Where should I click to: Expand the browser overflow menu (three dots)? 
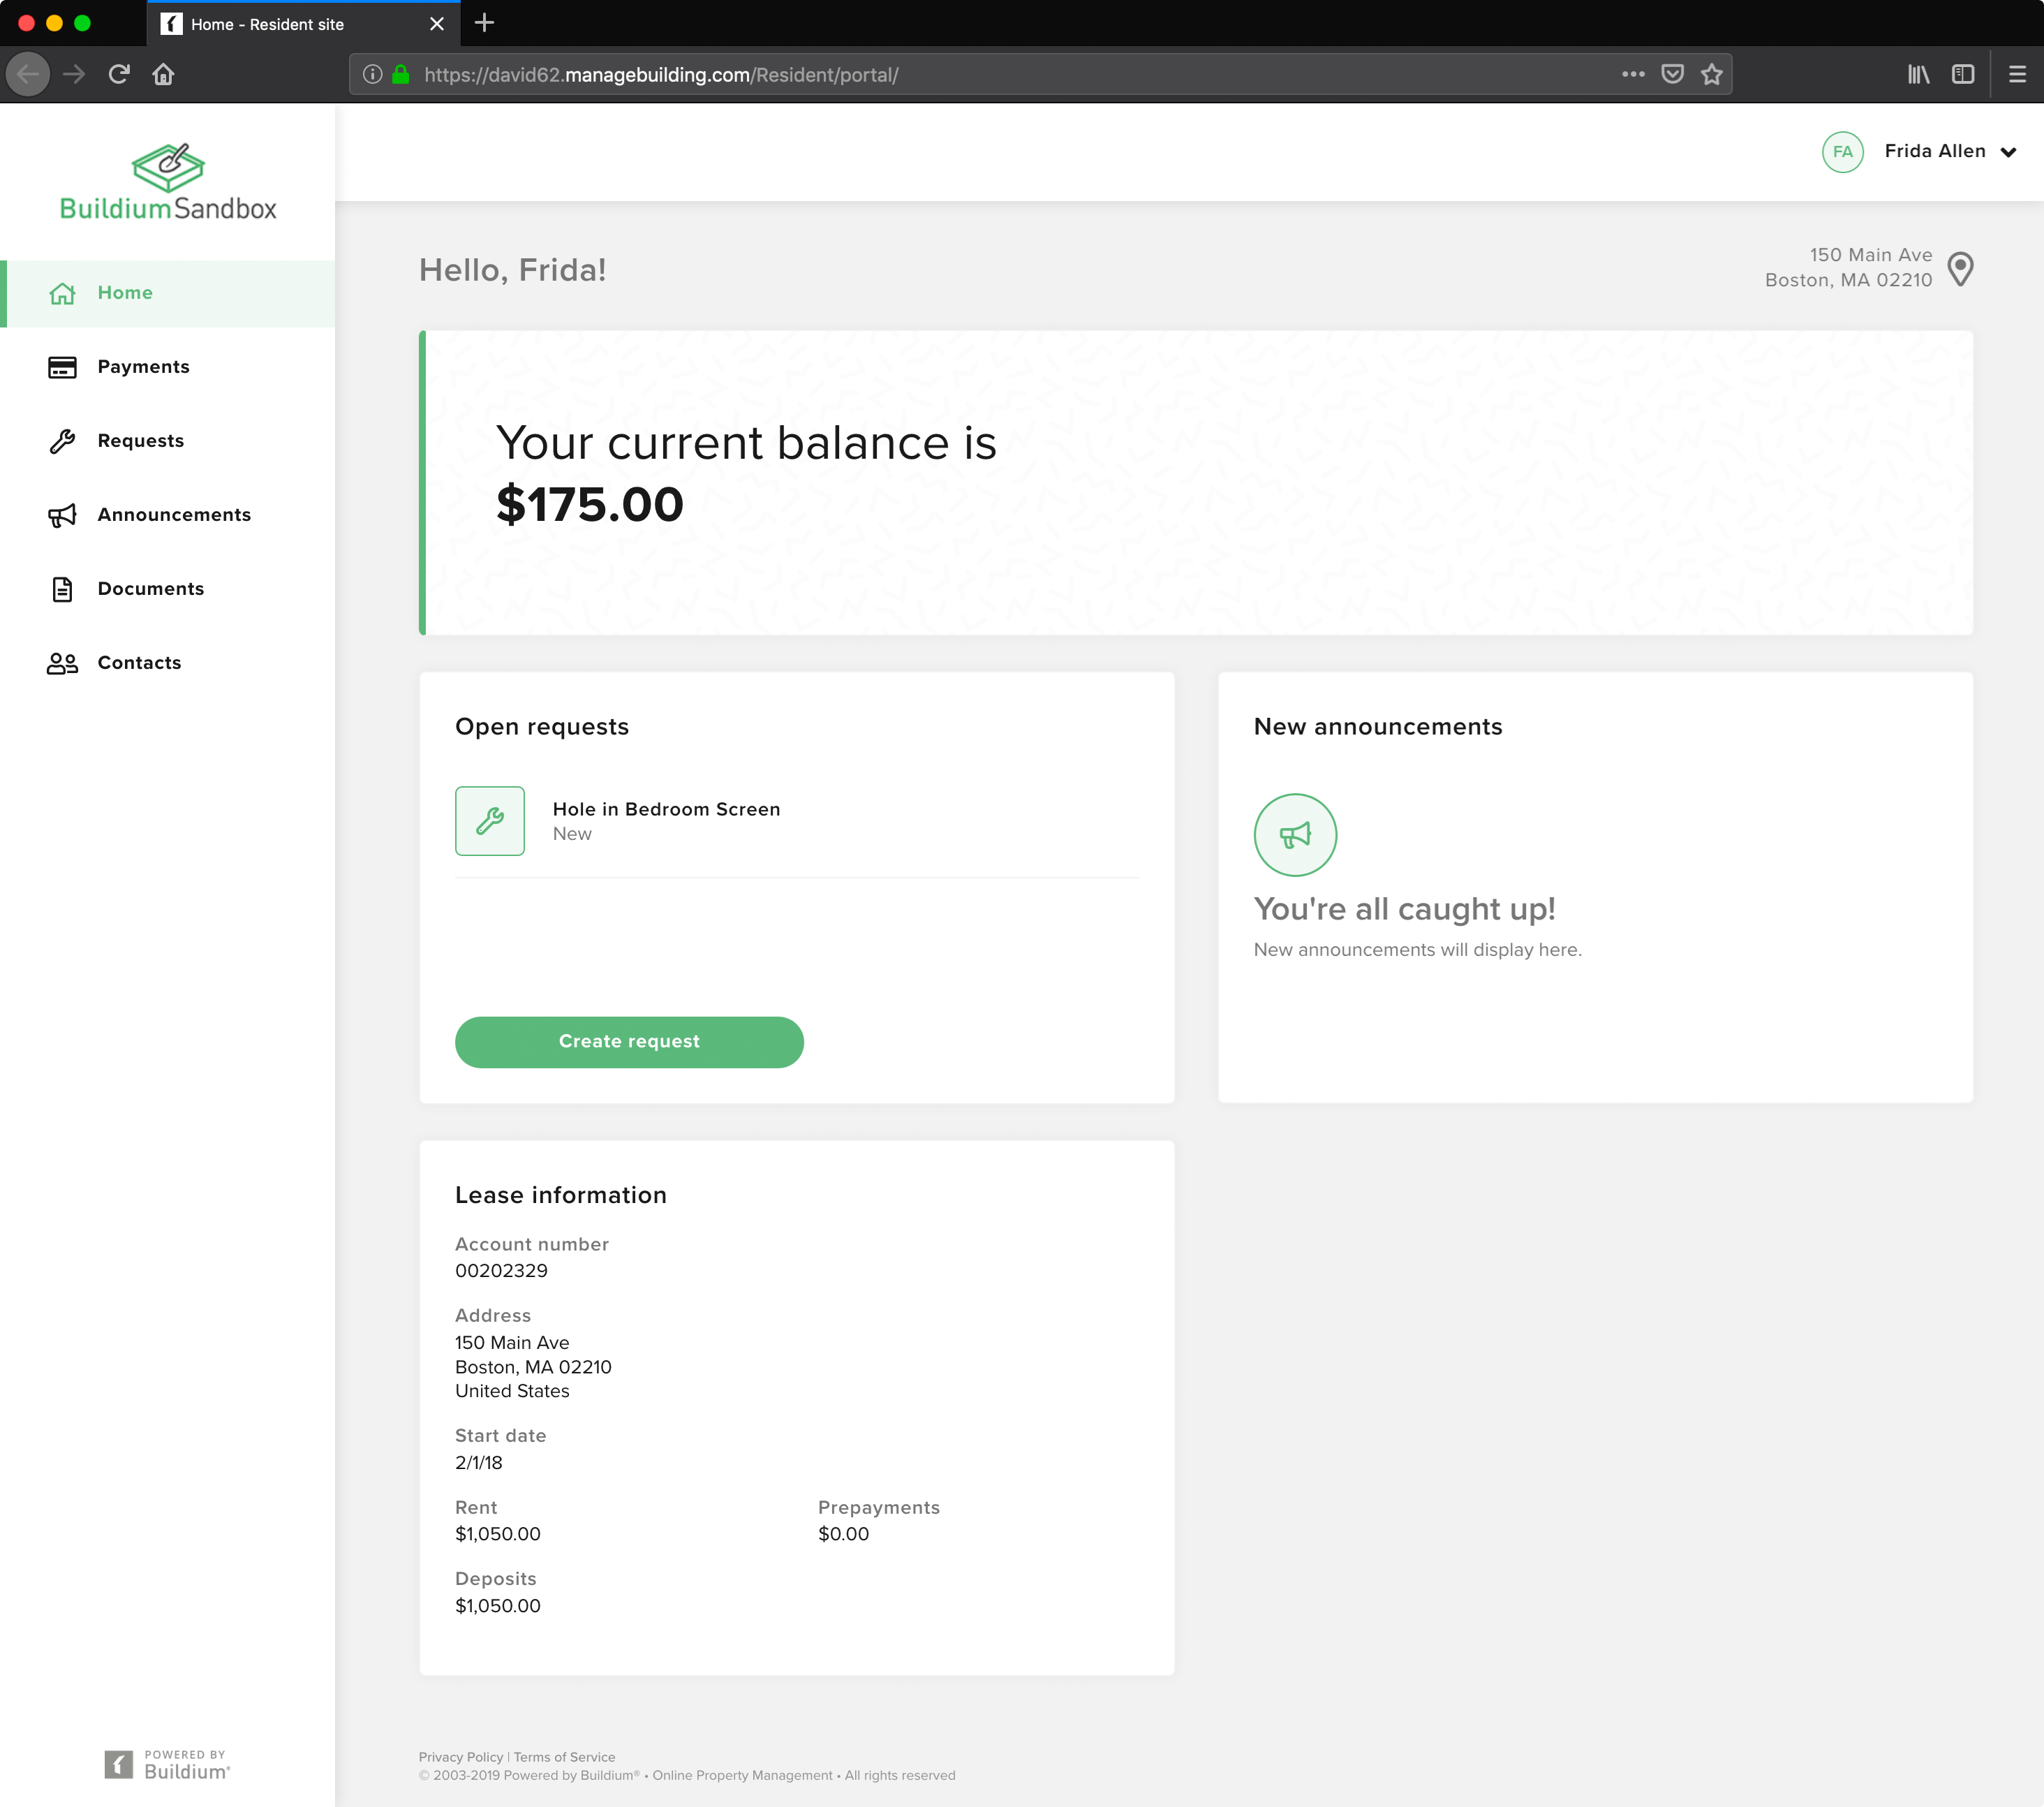tap(1632, 73)
